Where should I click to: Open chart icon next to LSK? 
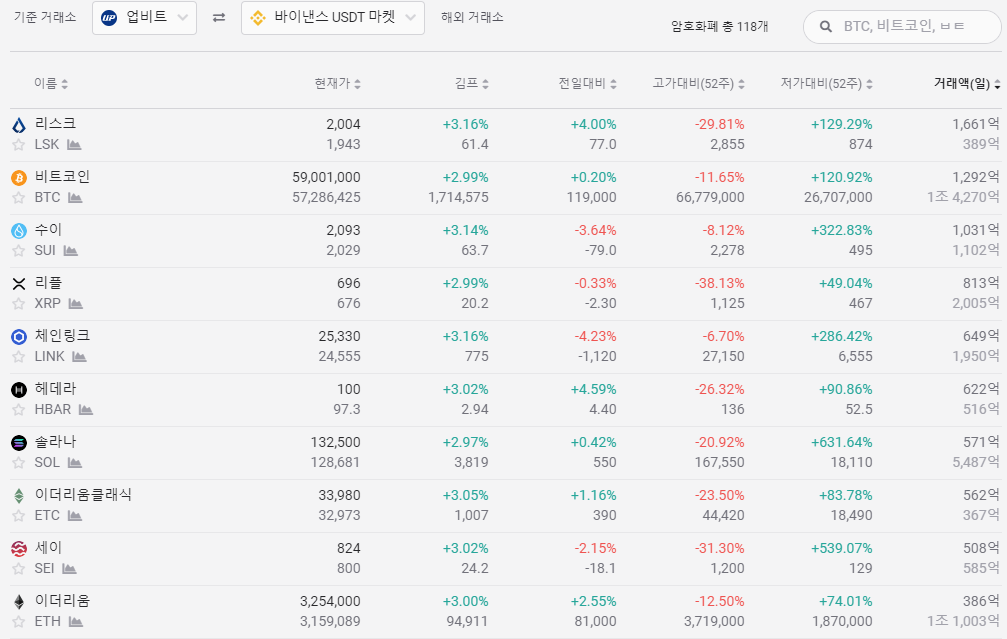[74, 144]
